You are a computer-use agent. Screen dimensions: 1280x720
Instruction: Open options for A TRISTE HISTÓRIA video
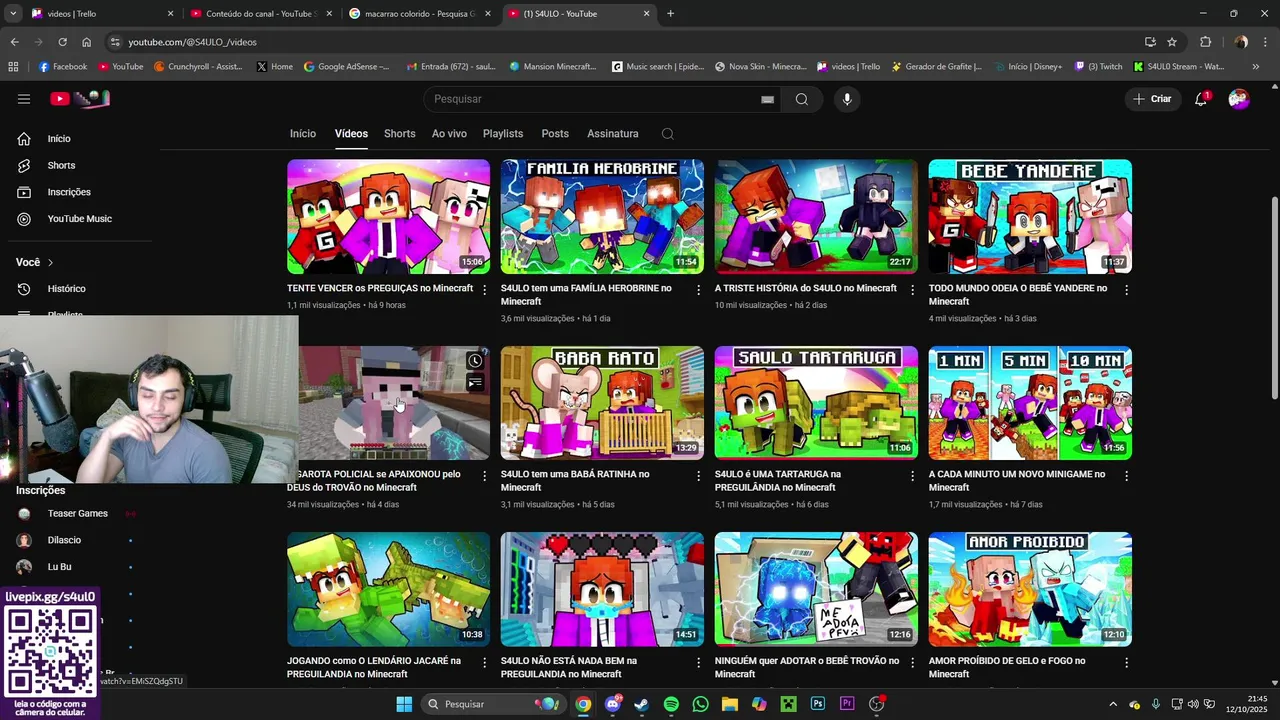(x=912, y=289)
